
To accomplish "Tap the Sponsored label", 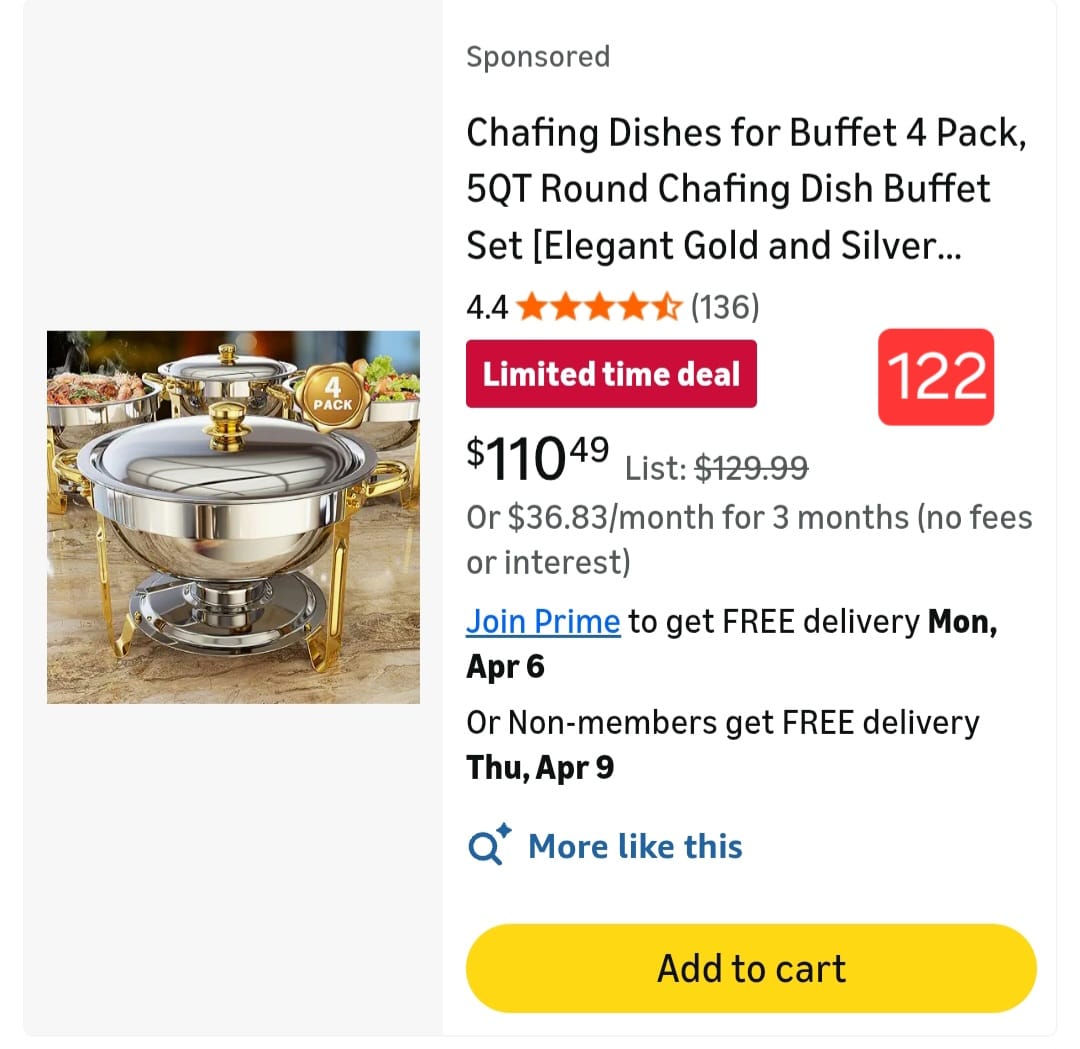I will click(538, 57).
